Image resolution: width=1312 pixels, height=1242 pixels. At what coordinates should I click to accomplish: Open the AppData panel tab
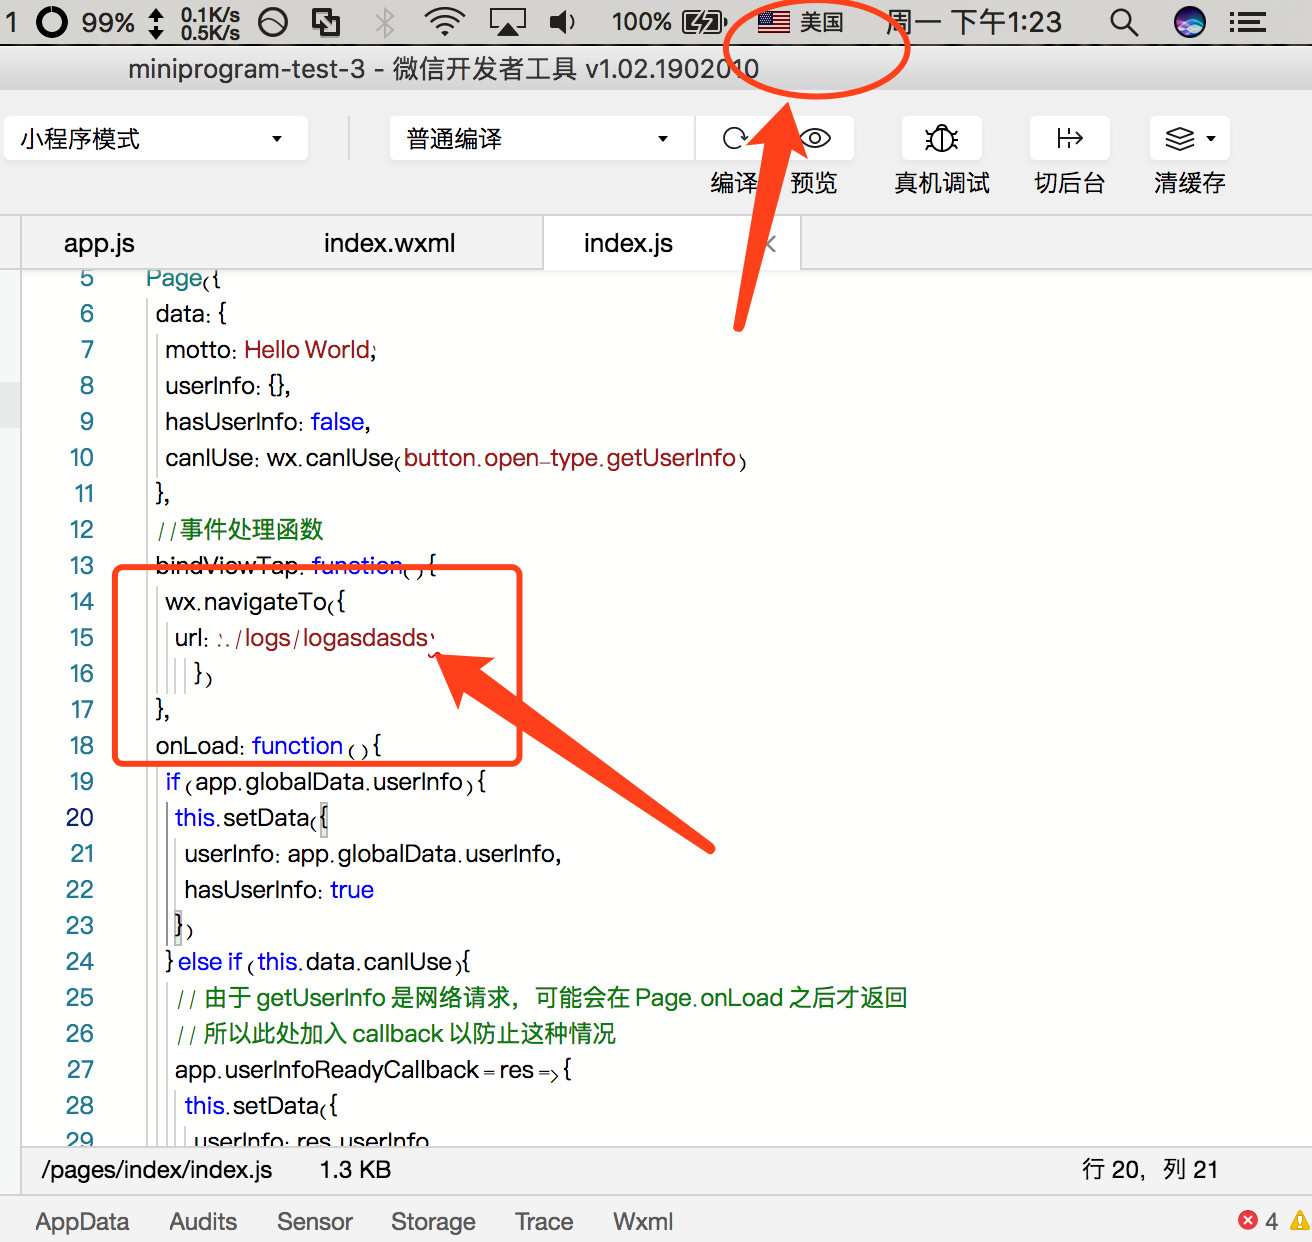coord(83,1221)
